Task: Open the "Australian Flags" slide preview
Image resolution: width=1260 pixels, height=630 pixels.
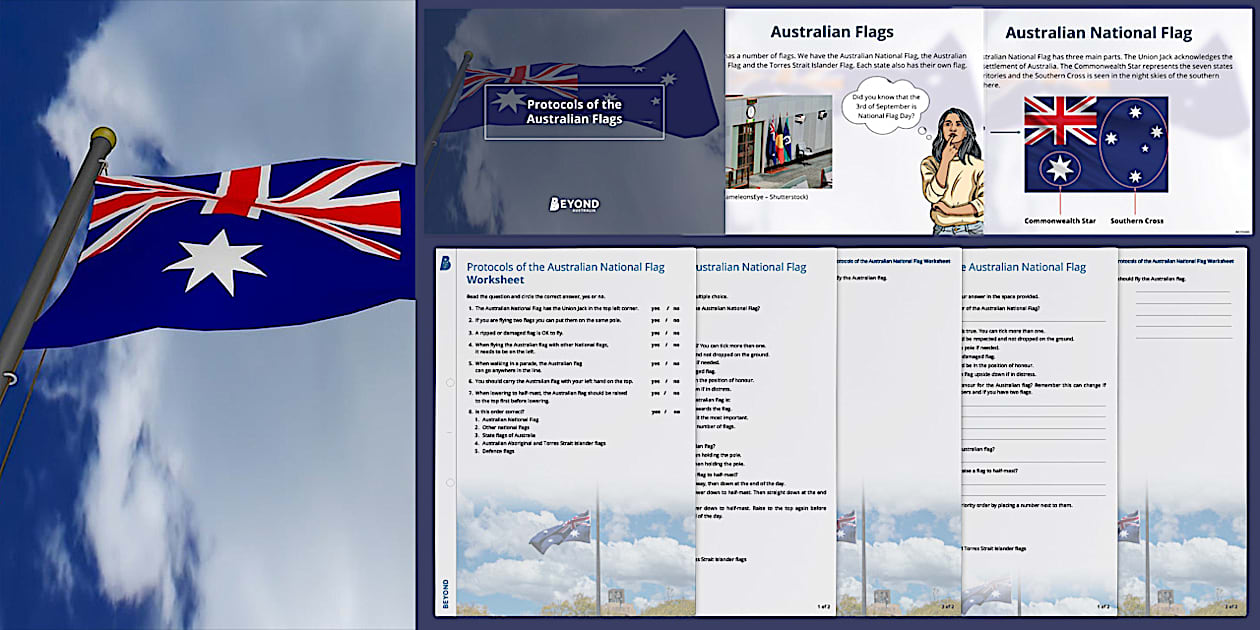Action: tap(830, 31)
